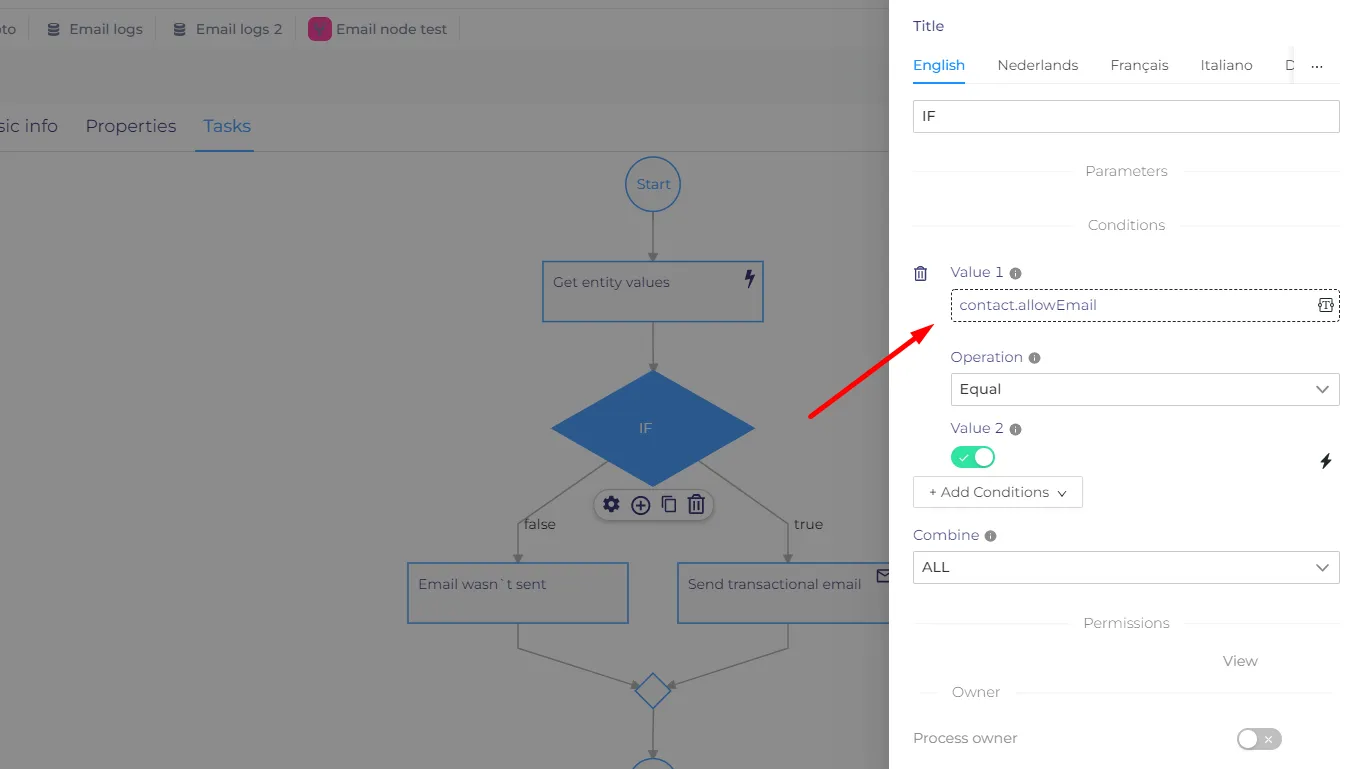Viewport: 1357px width, 769px height.
Task: Click the add plus icon under IF node
Action: point(641,505)
